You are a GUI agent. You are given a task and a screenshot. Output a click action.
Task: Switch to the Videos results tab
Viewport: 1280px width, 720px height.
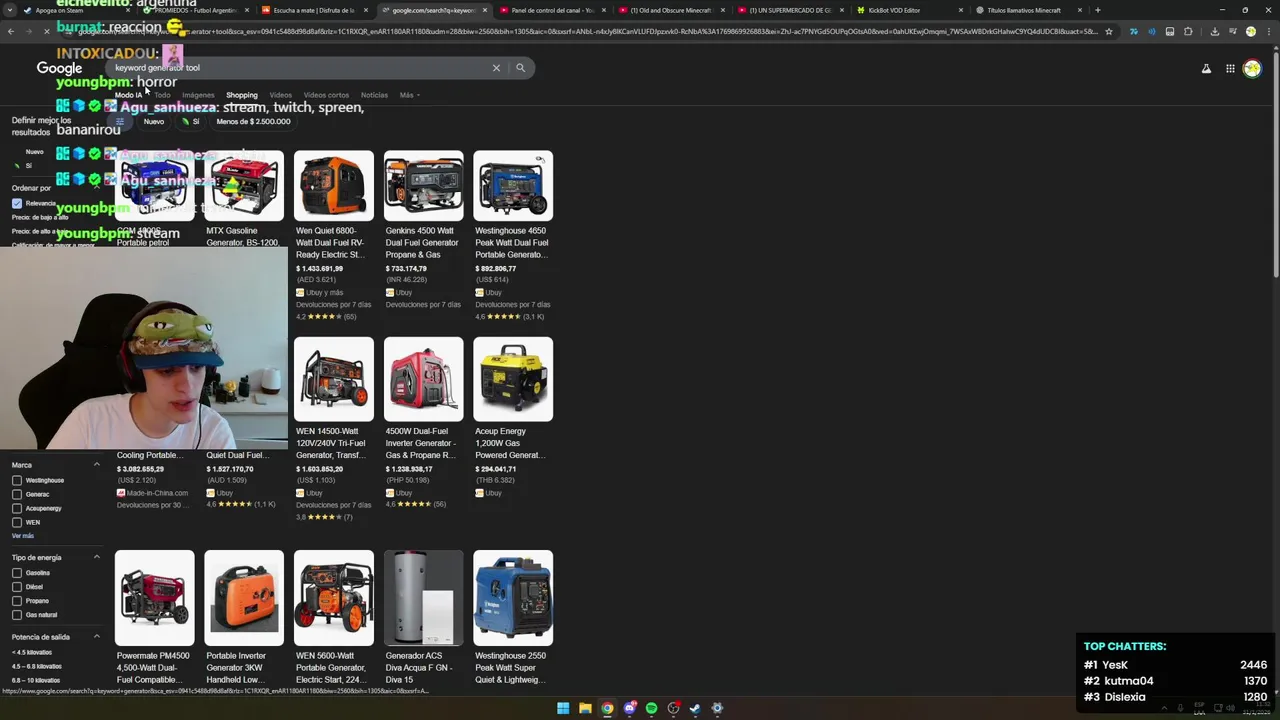[281, 95]
